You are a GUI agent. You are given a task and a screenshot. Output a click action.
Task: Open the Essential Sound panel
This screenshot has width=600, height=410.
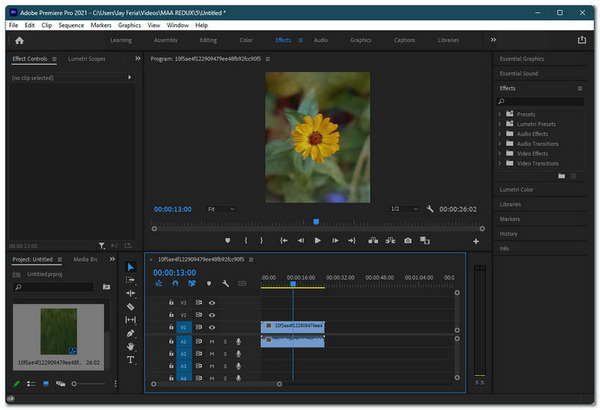519,74
